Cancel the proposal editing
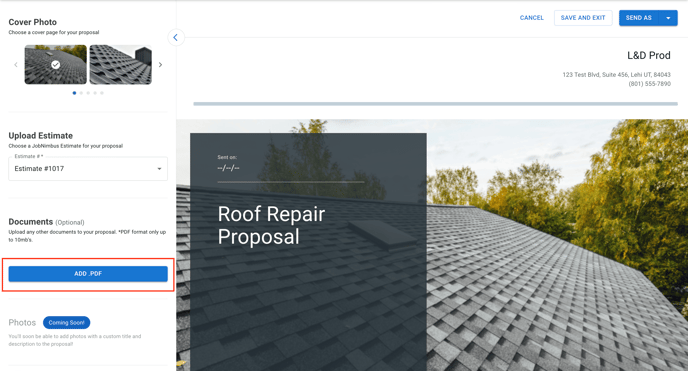 (531, 18)
